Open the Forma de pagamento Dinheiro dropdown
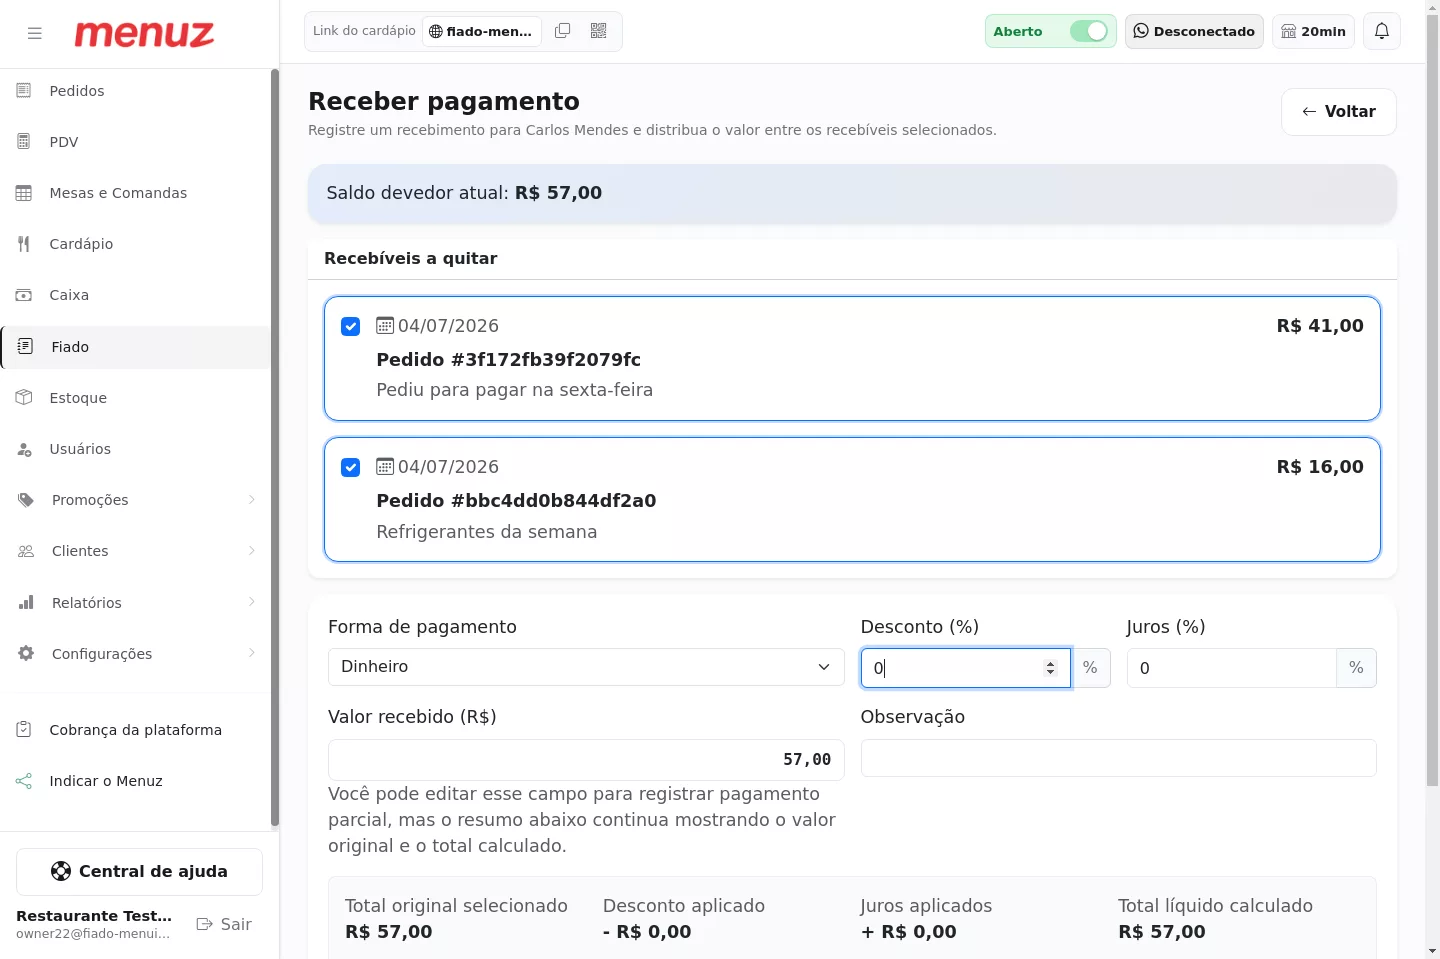 (x=586, y=667)
